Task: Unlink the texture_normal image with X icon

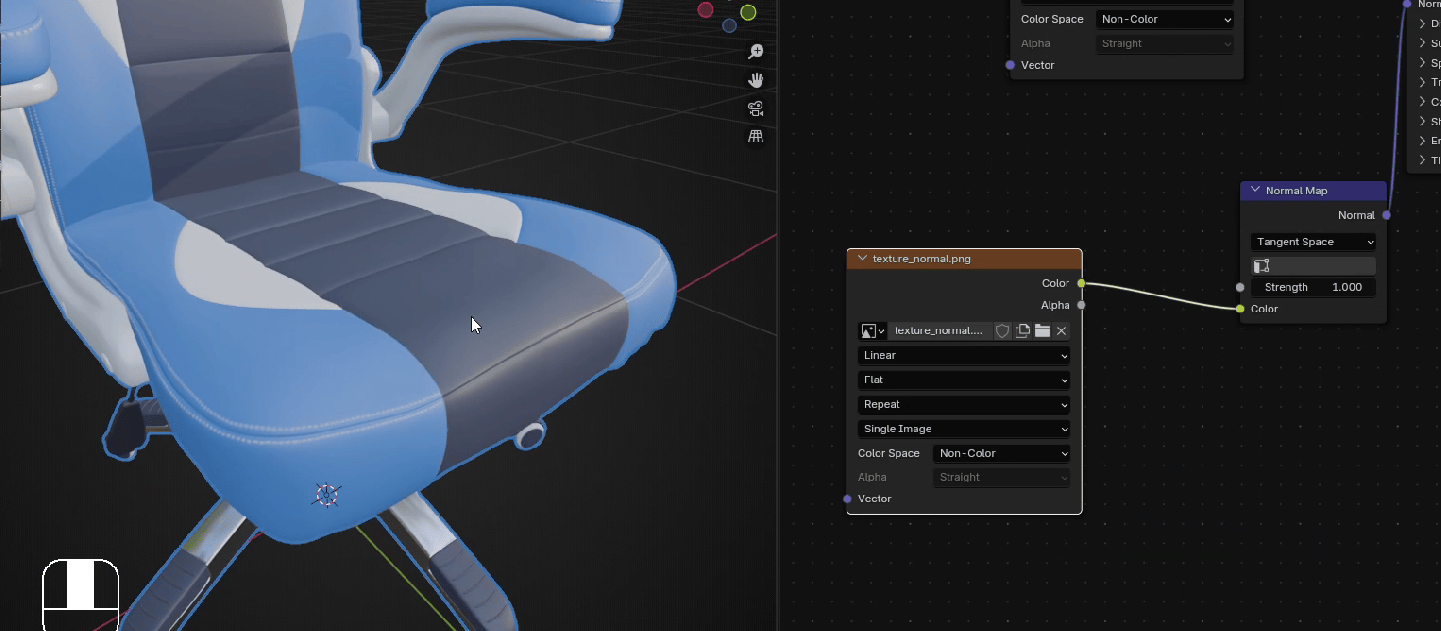Action: 1061,331
